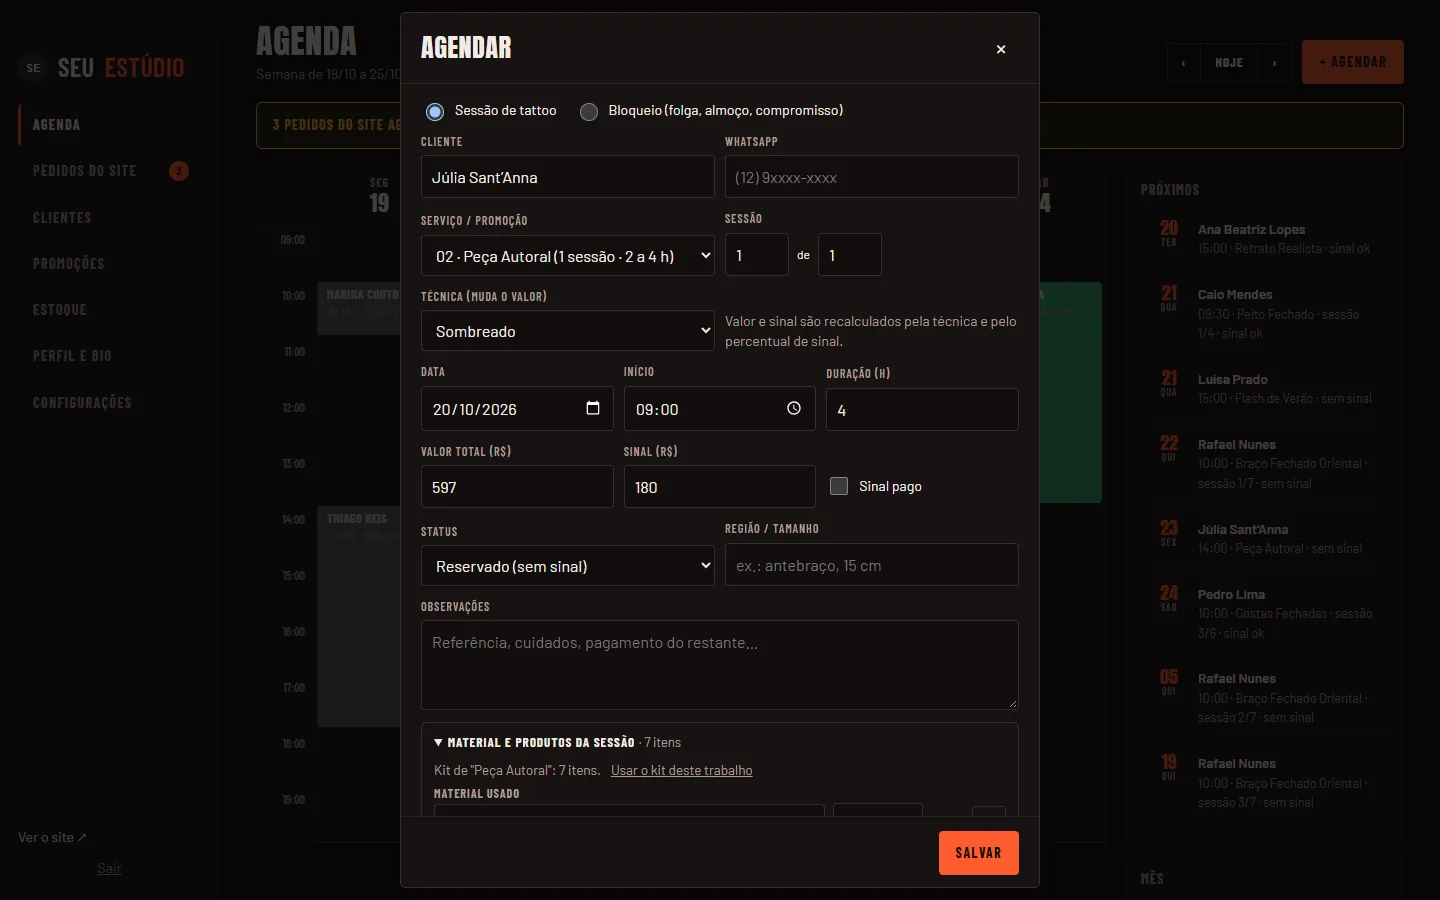The height and width of the screenshot is (900, 1440).
Task: Go to the next week arrow
Action: (1274, 62)
